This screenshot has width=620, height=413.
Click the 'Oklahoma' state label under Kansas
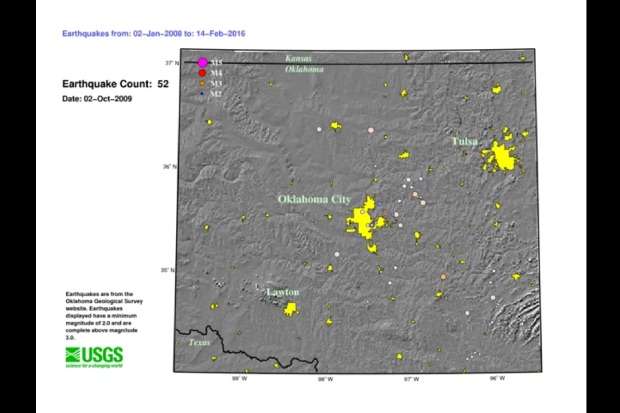[304, 69]
